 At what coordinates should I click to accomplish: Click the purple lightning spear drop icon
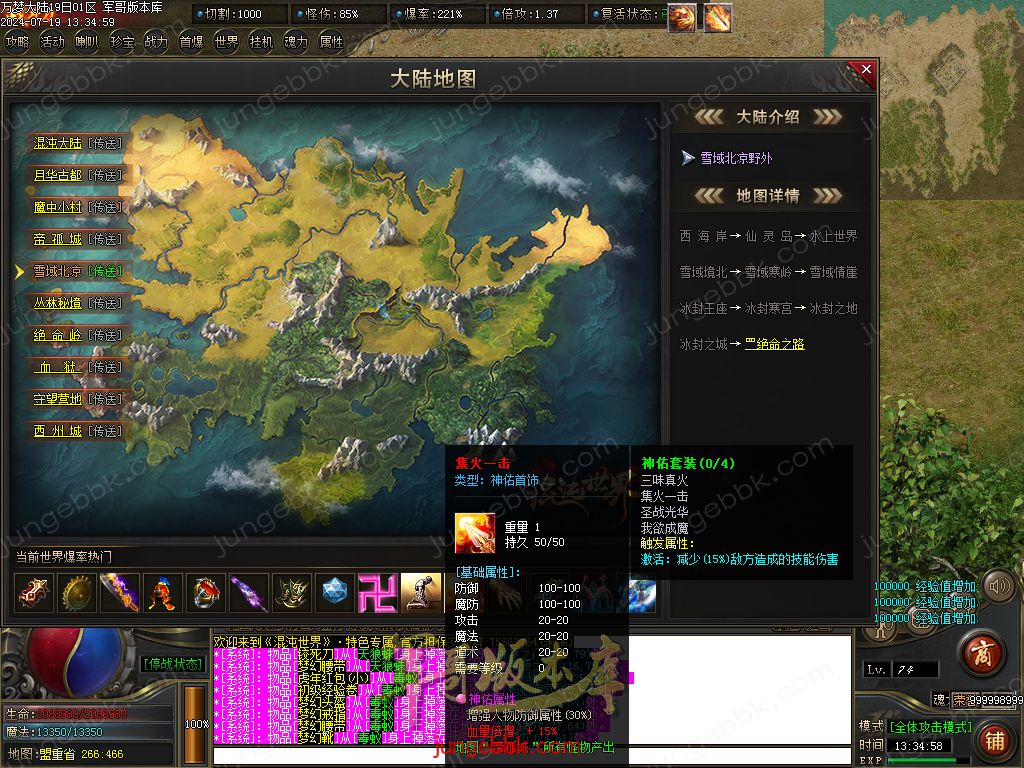pos(249,593)
